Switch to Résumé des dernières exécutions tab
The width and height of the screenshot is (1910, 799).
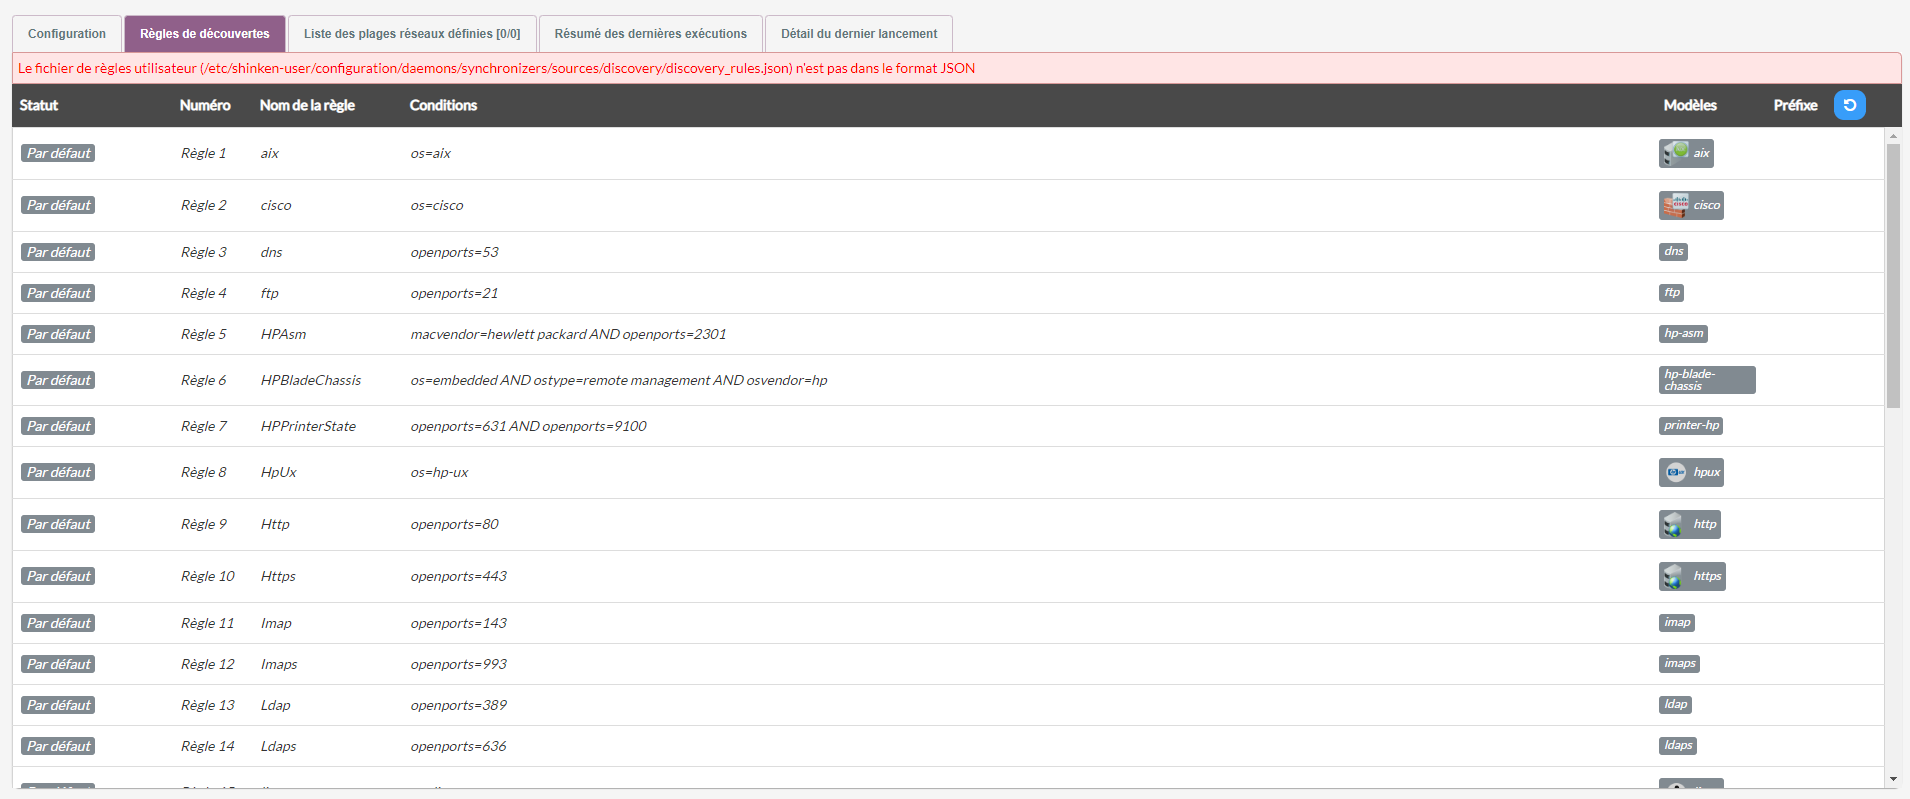(650, 34)
